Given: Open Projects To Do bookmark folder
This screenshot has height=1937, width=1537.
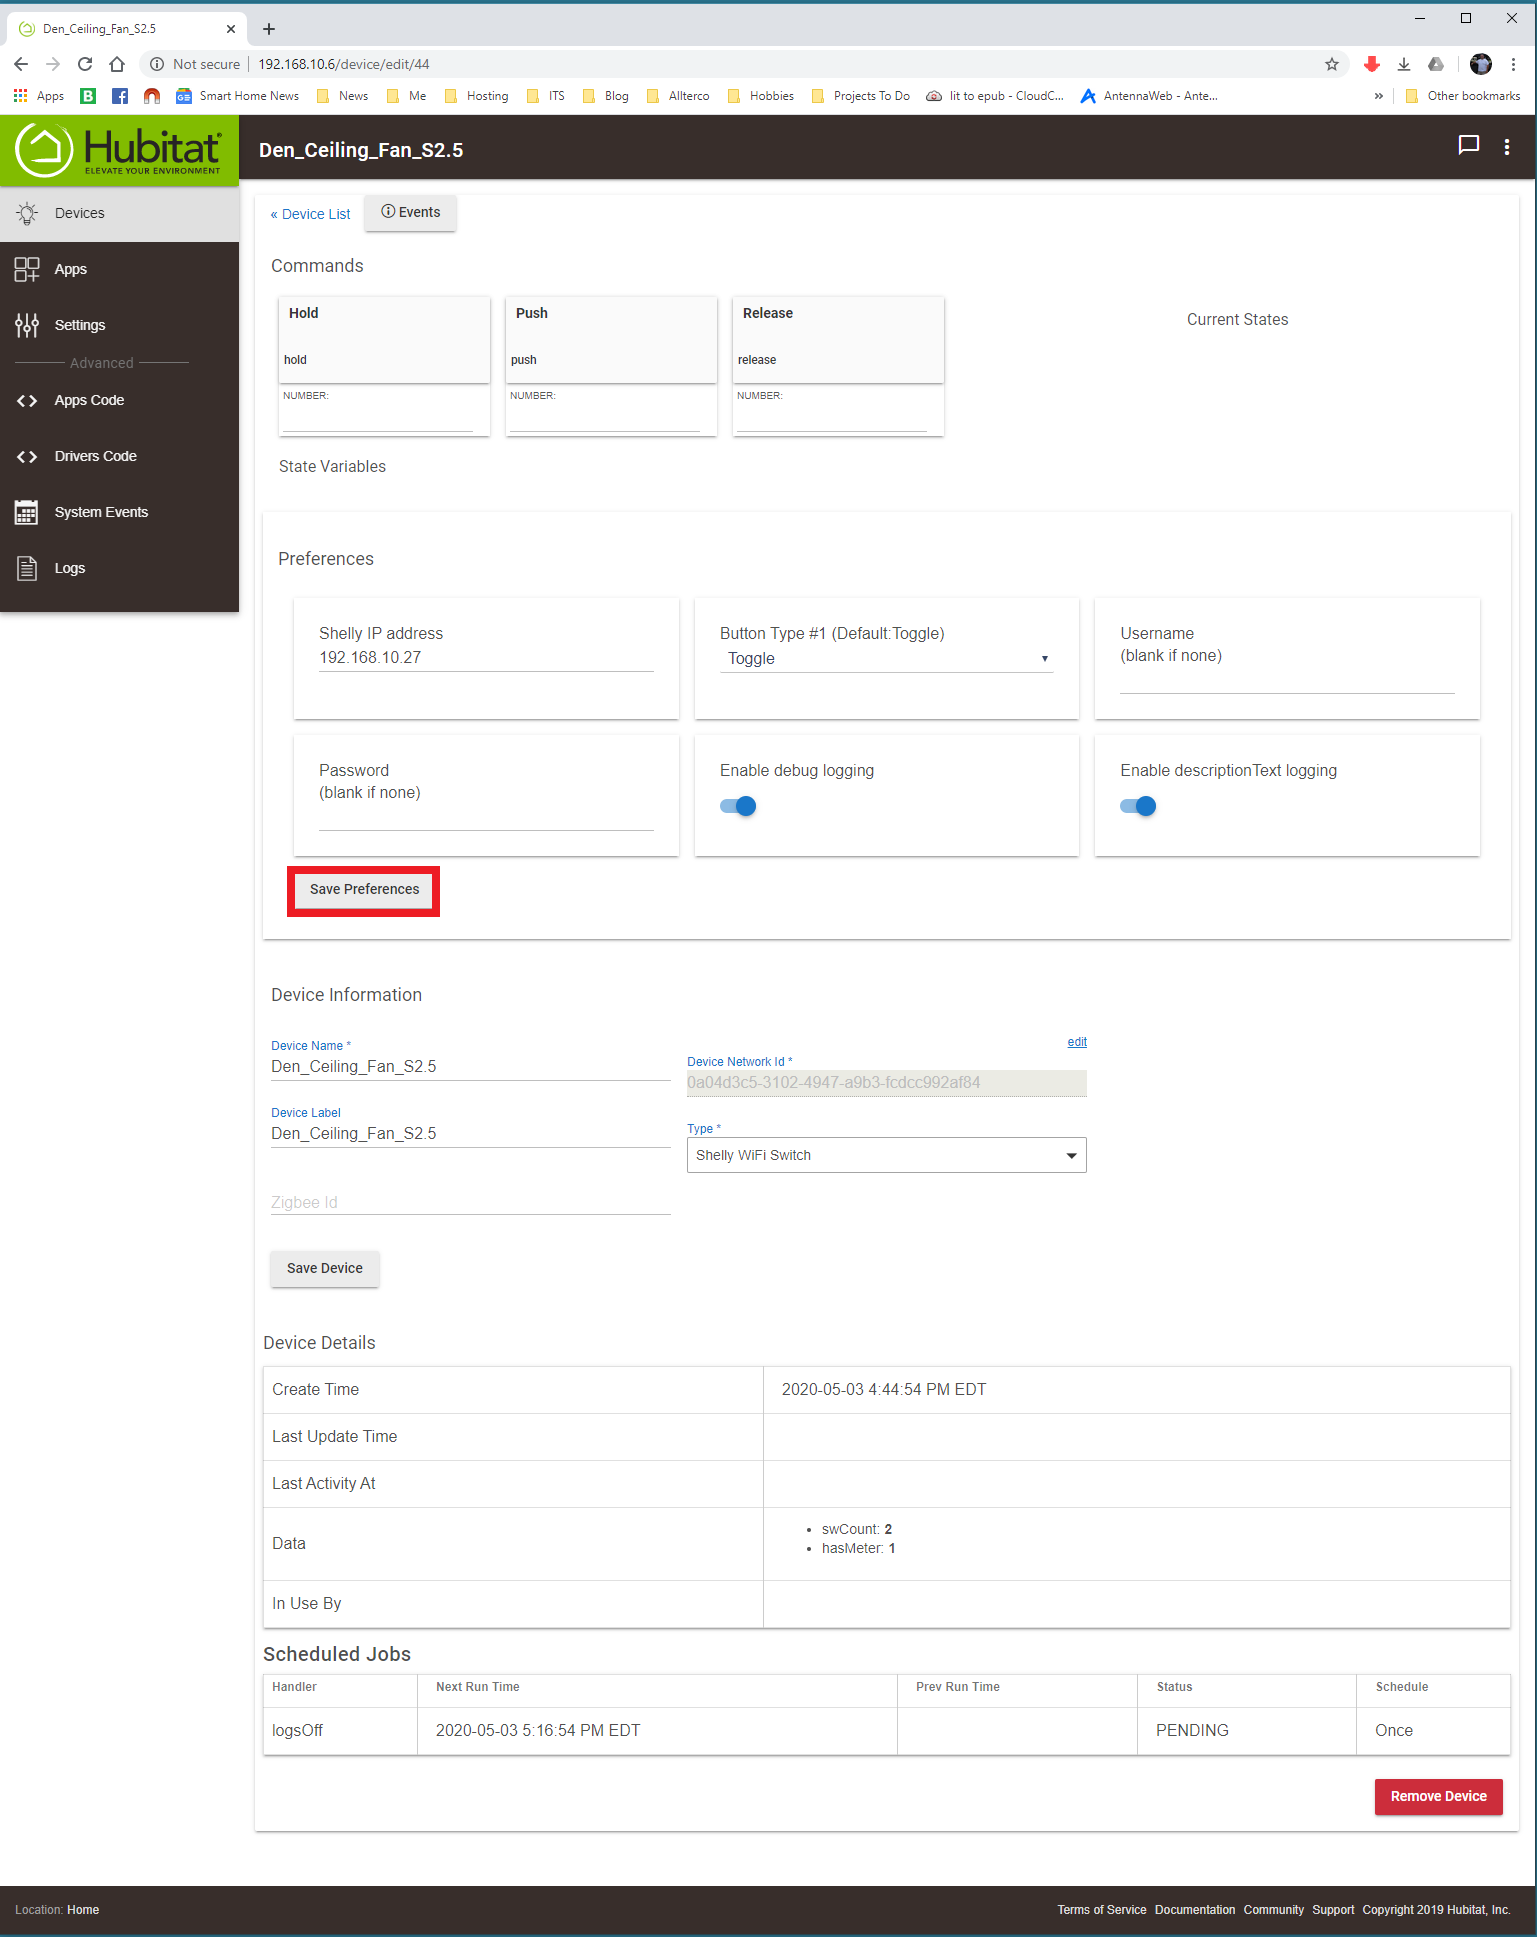Looking at the screenshot, I should click(861, 96).
